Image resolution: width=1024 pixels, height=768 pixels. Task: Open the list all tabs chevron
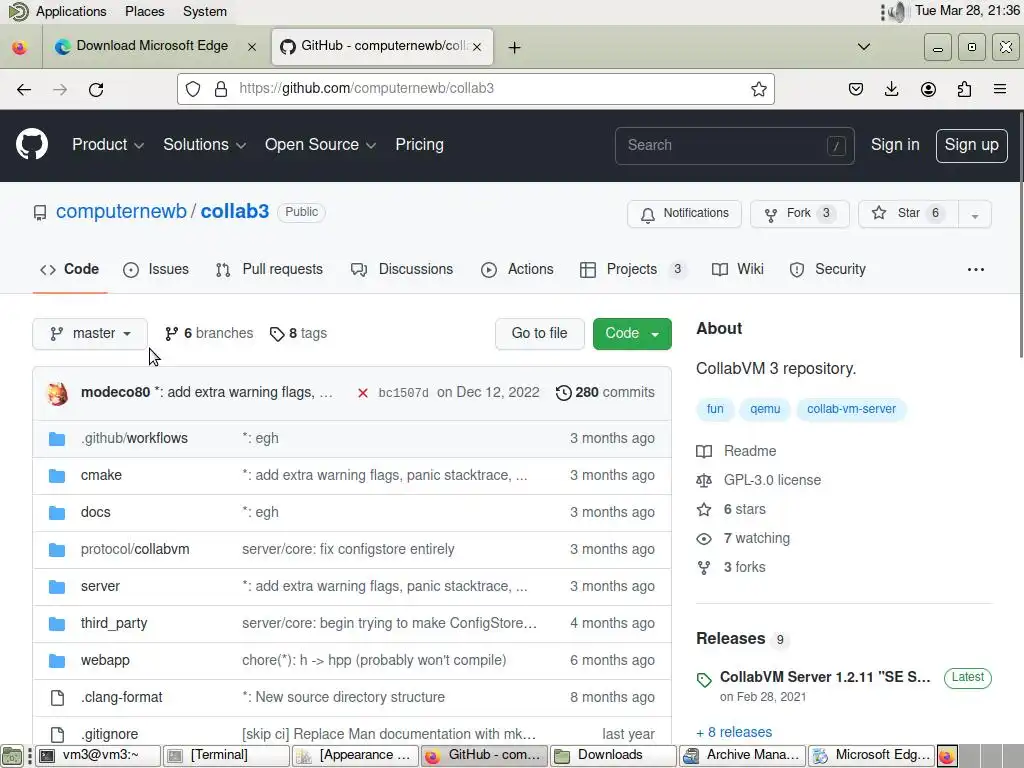[x=863, y=47]
